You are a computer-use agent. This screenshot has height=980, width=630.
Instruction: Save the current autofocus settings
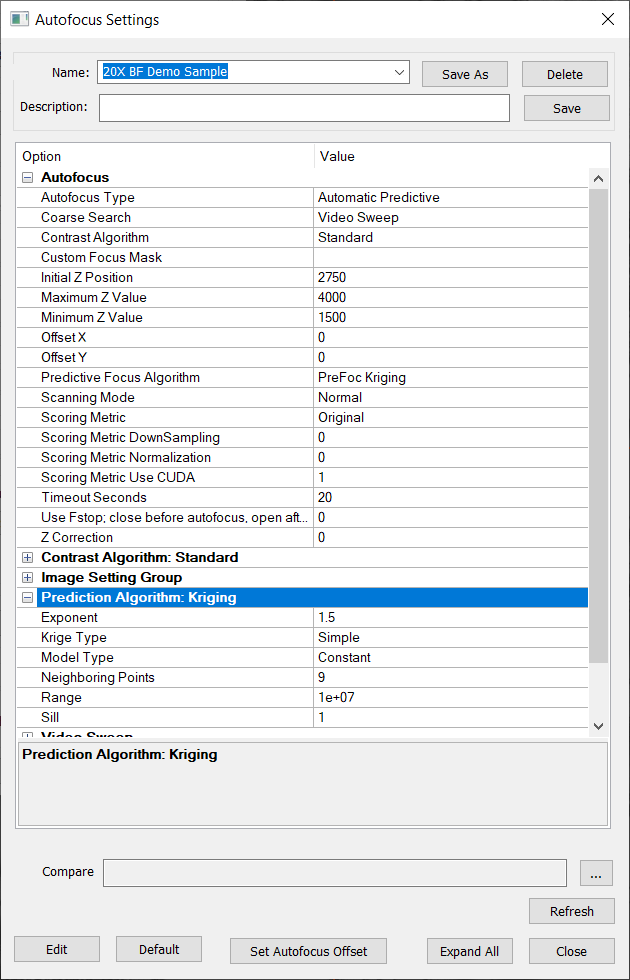pos(566,108)
